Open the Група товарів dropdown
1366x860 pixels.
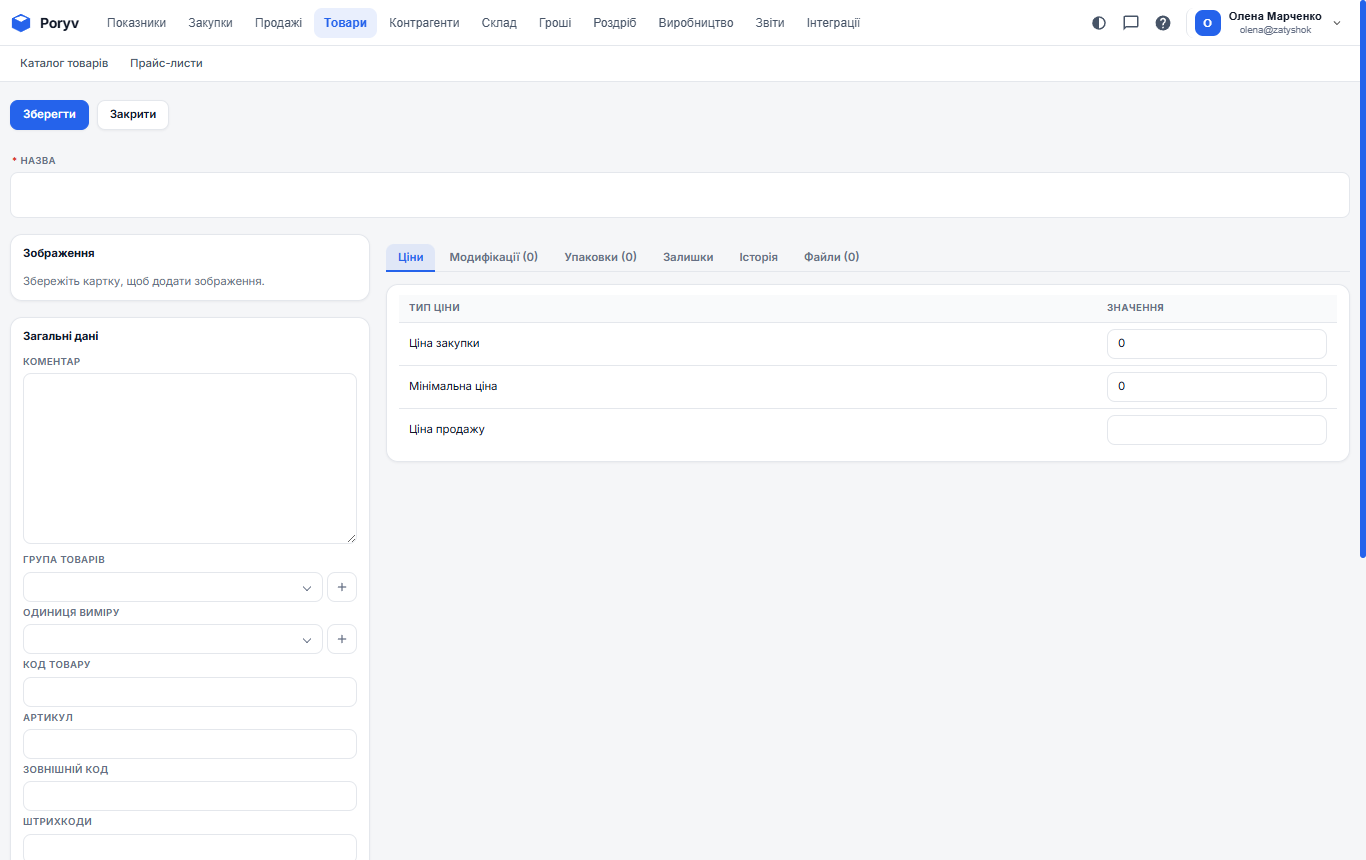(x=173, y=587)
